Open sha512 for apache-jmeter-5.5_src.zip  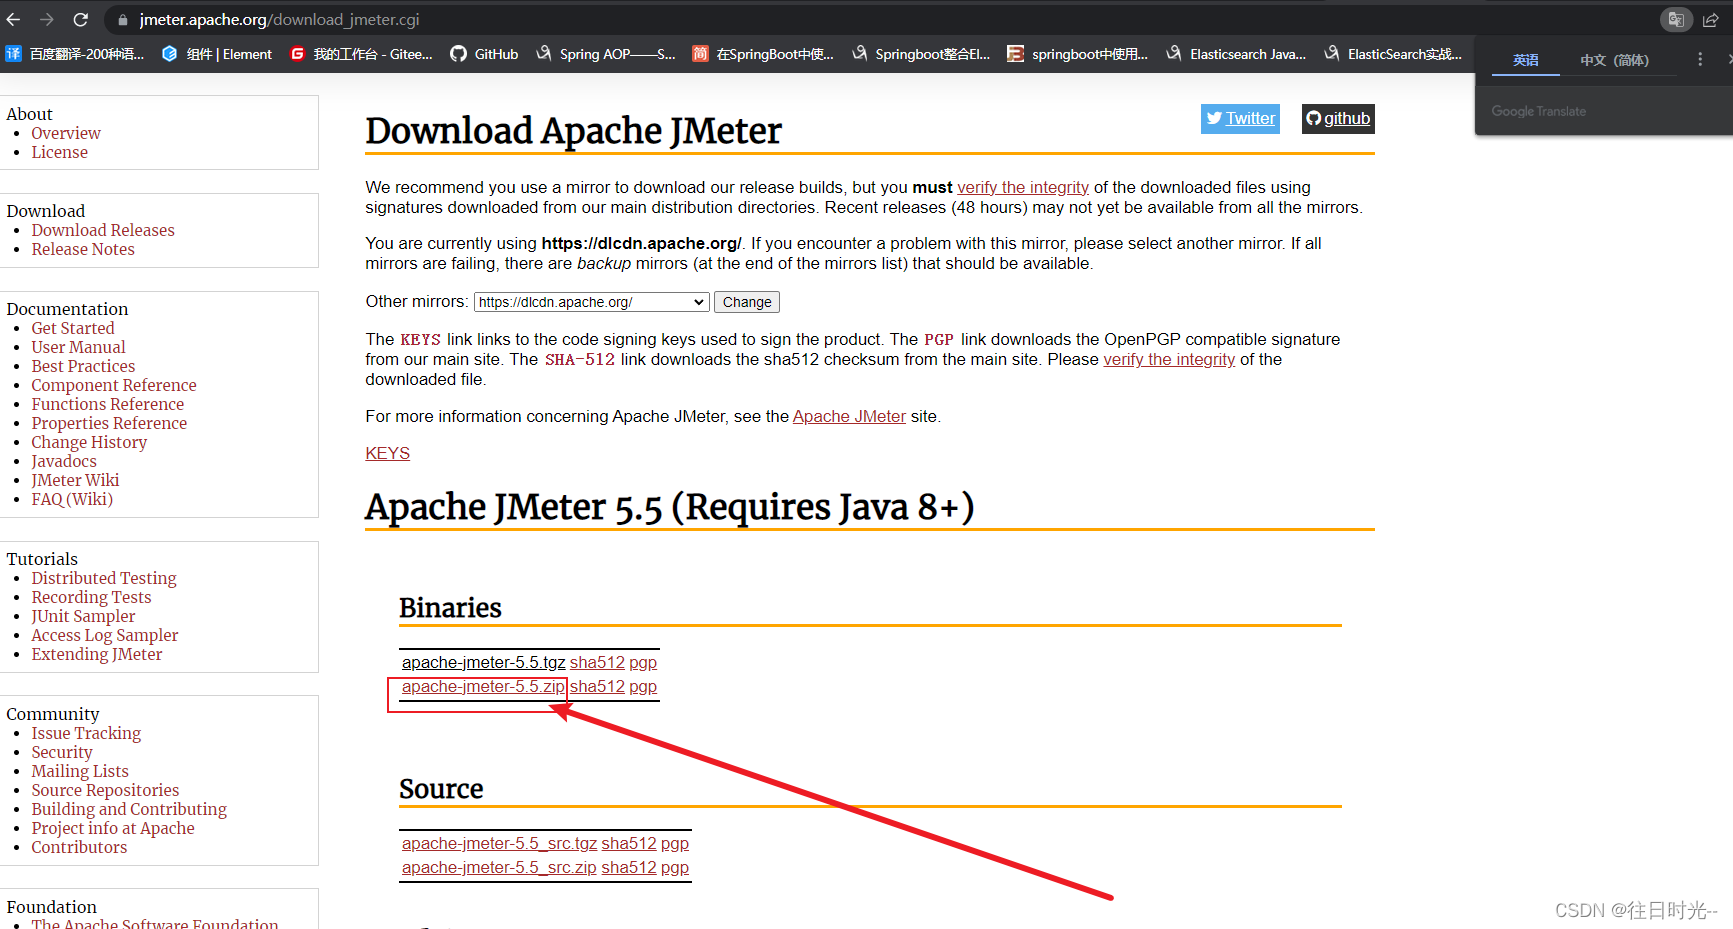click(629, 867)
